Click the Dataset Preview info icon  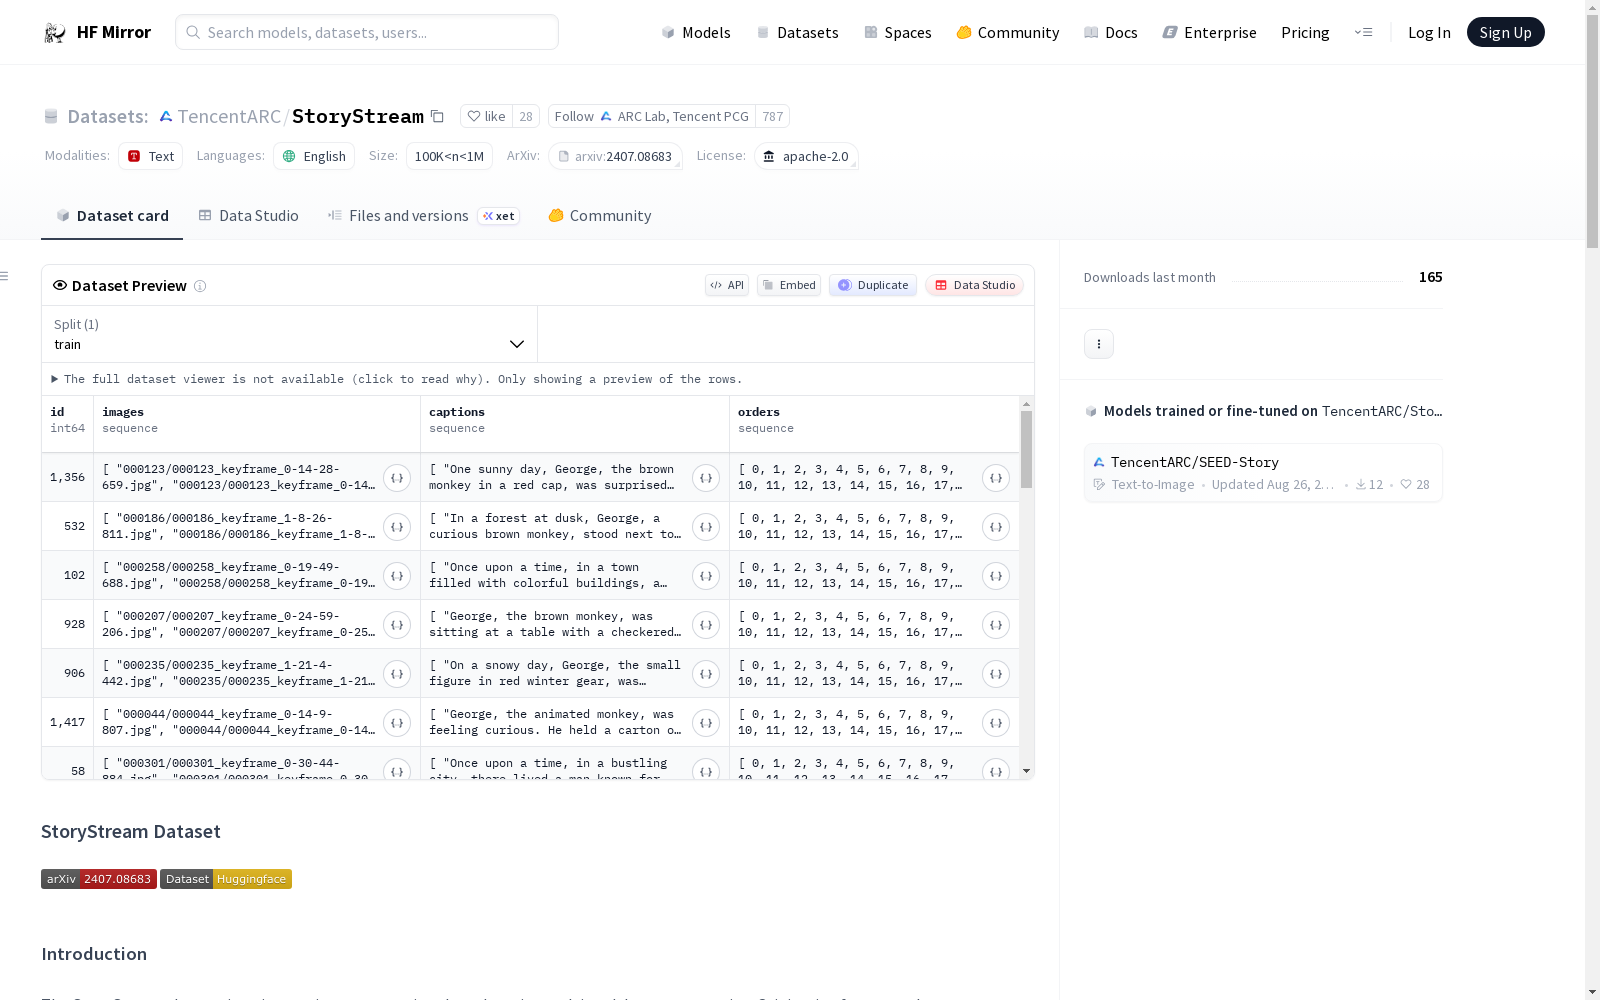200,286
